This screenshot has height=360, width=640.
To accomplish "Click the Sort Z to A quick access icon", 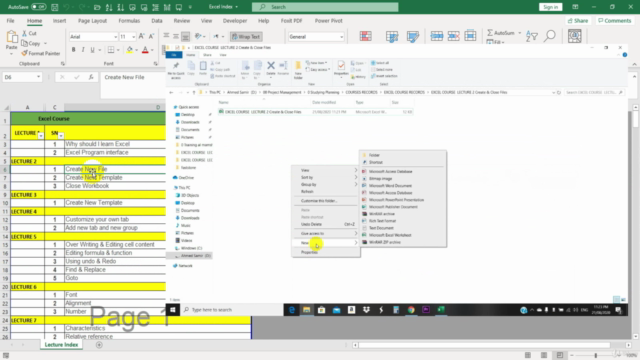I will [120, 7].
